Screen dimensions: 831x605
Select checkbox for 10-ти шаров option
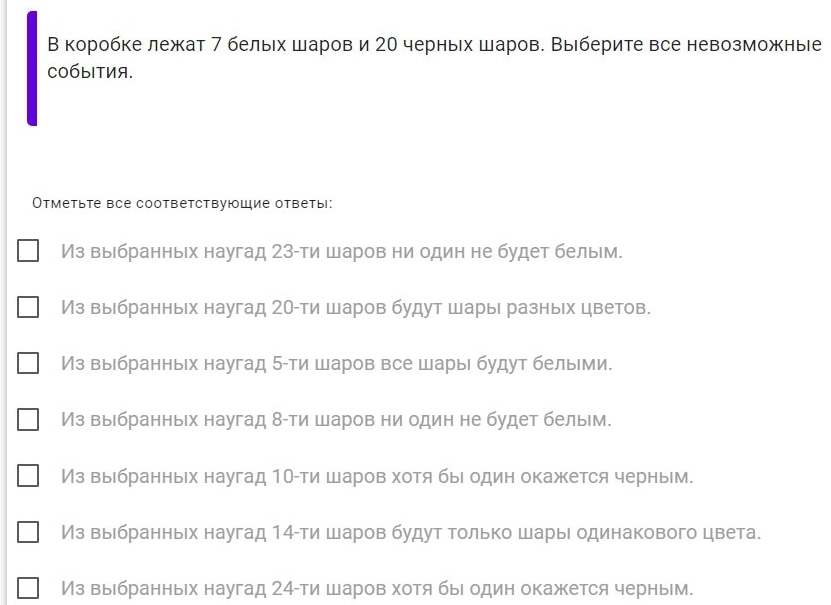click(28, 475)
